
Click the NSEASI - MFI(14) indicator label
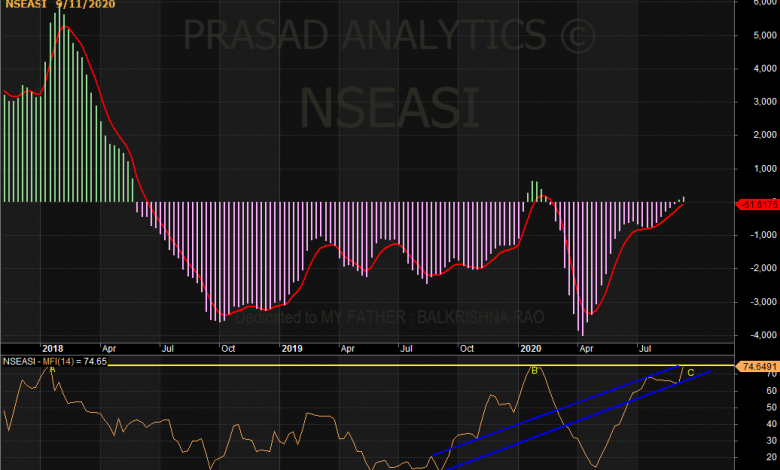click(55, 360)
